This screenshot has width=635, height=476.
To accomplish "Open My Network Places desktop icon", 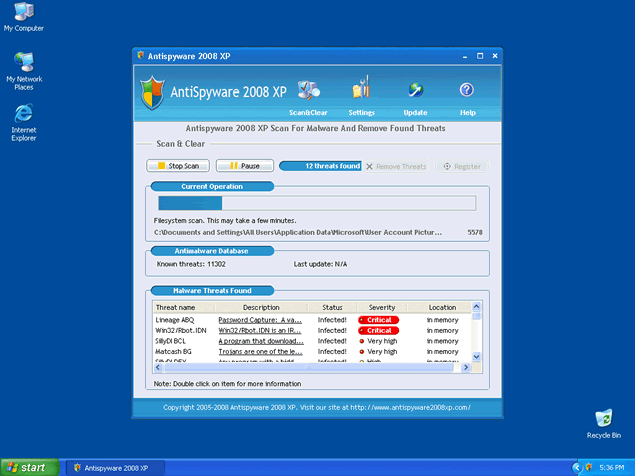I will (23, 64).
